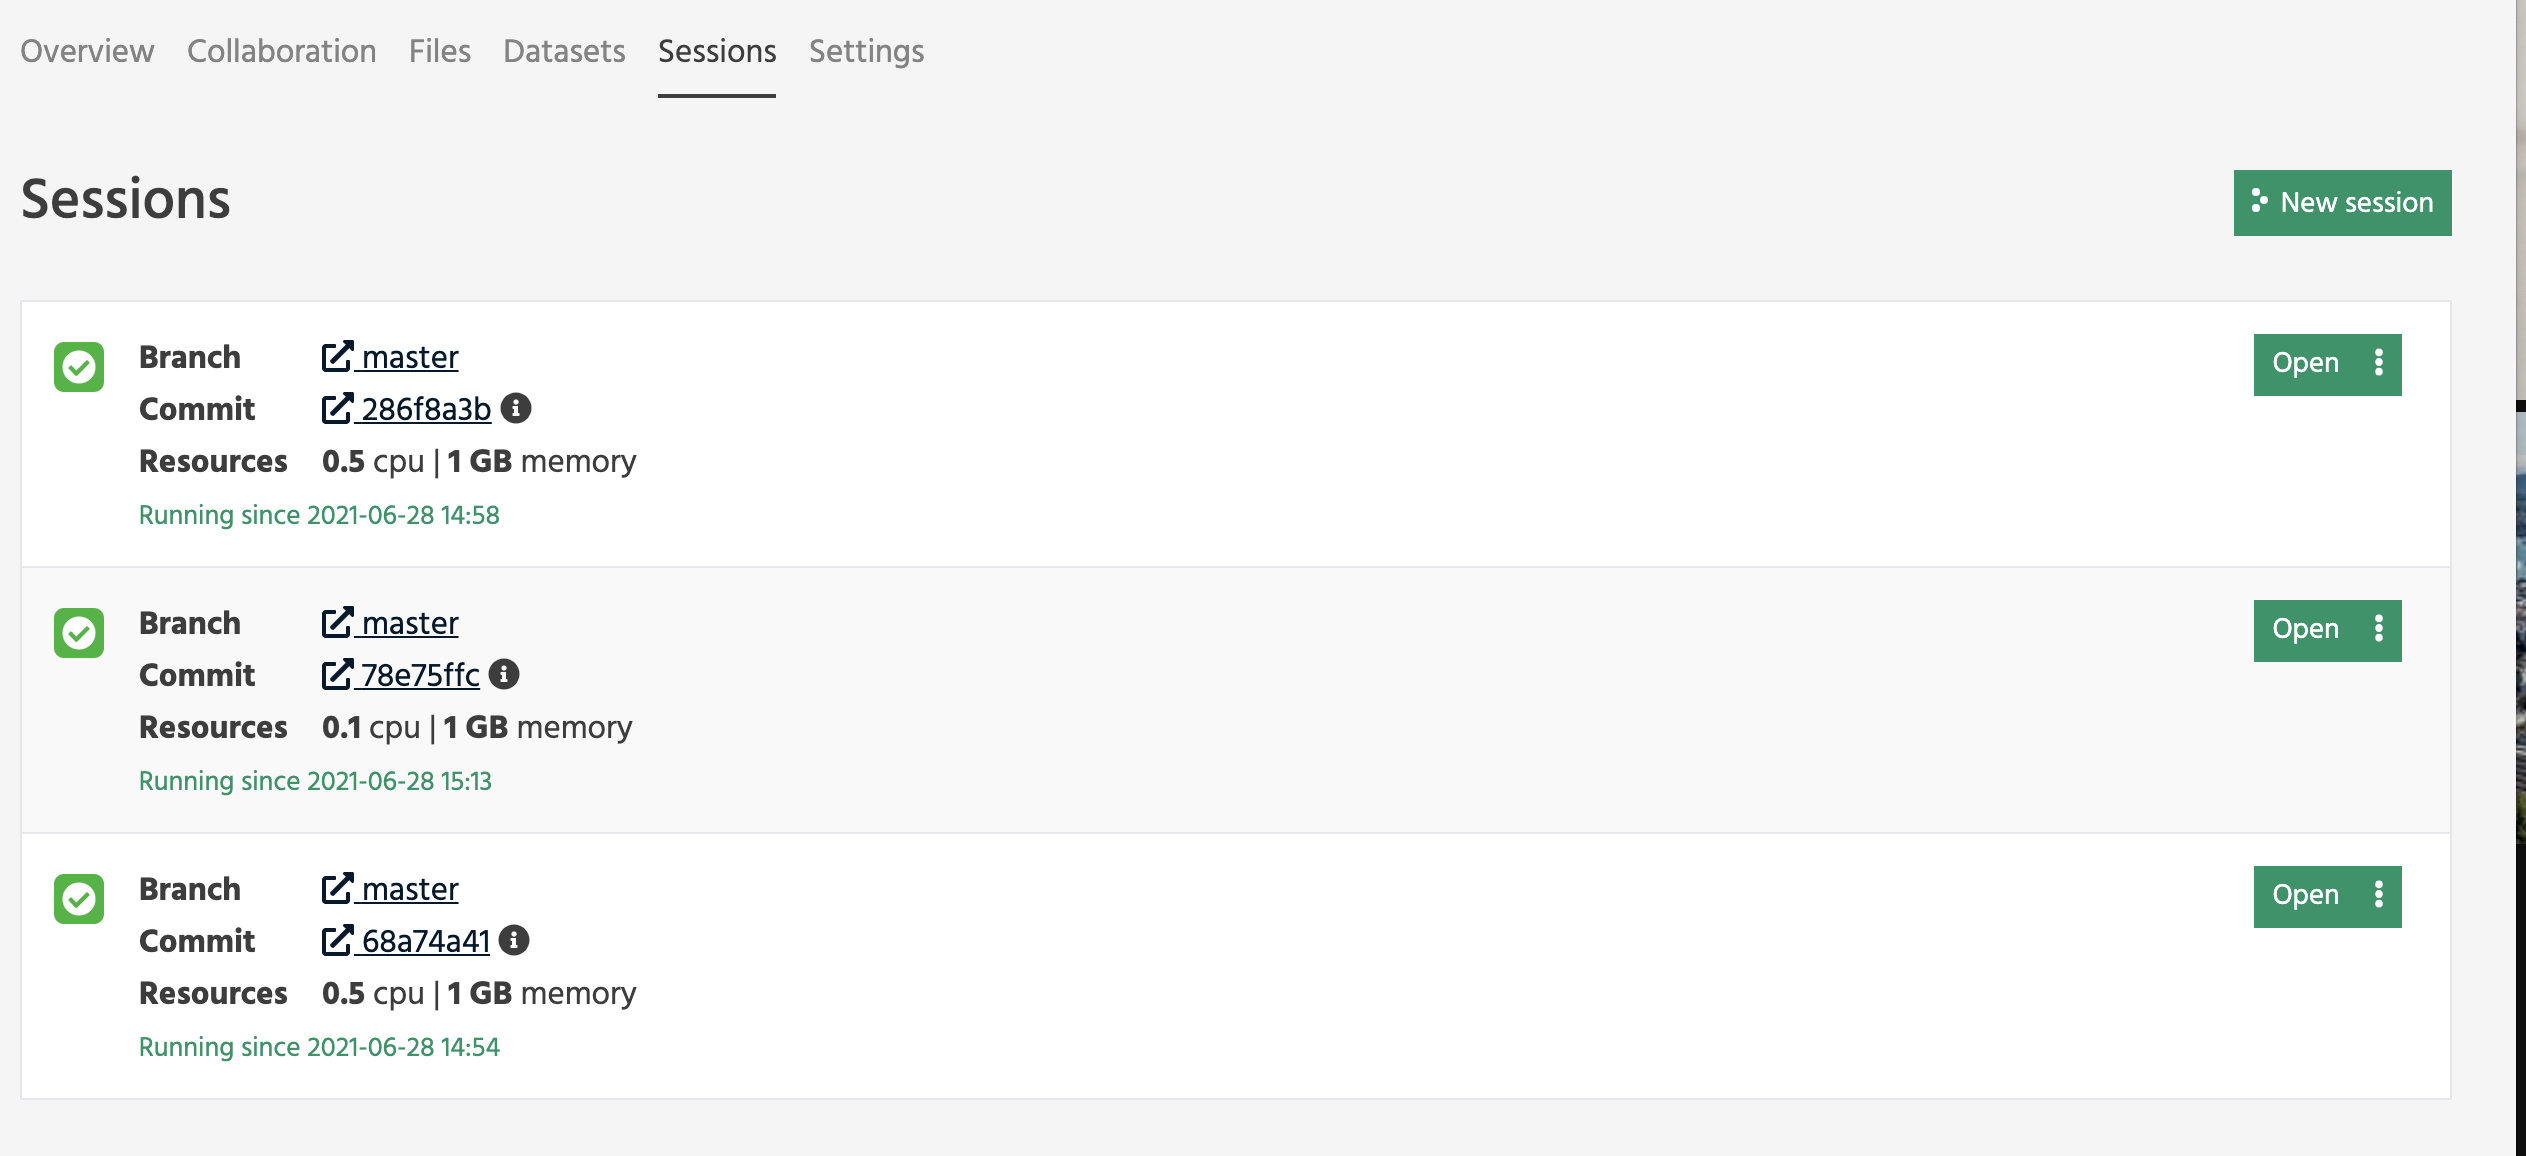Image resolution: width=2526 pixels, height=1156 pixels.
Task: Open the first running session
Action: [2305, 363]
